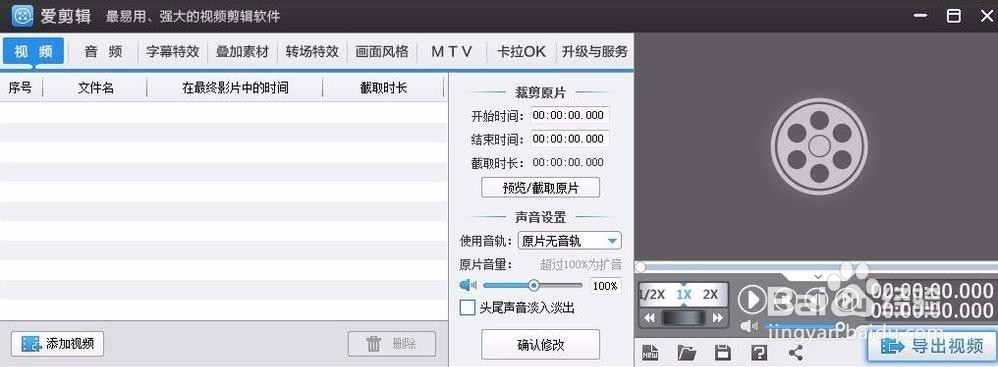Open the 使用音轨 dropdown
998x367 pixels.
click(570, 241)
